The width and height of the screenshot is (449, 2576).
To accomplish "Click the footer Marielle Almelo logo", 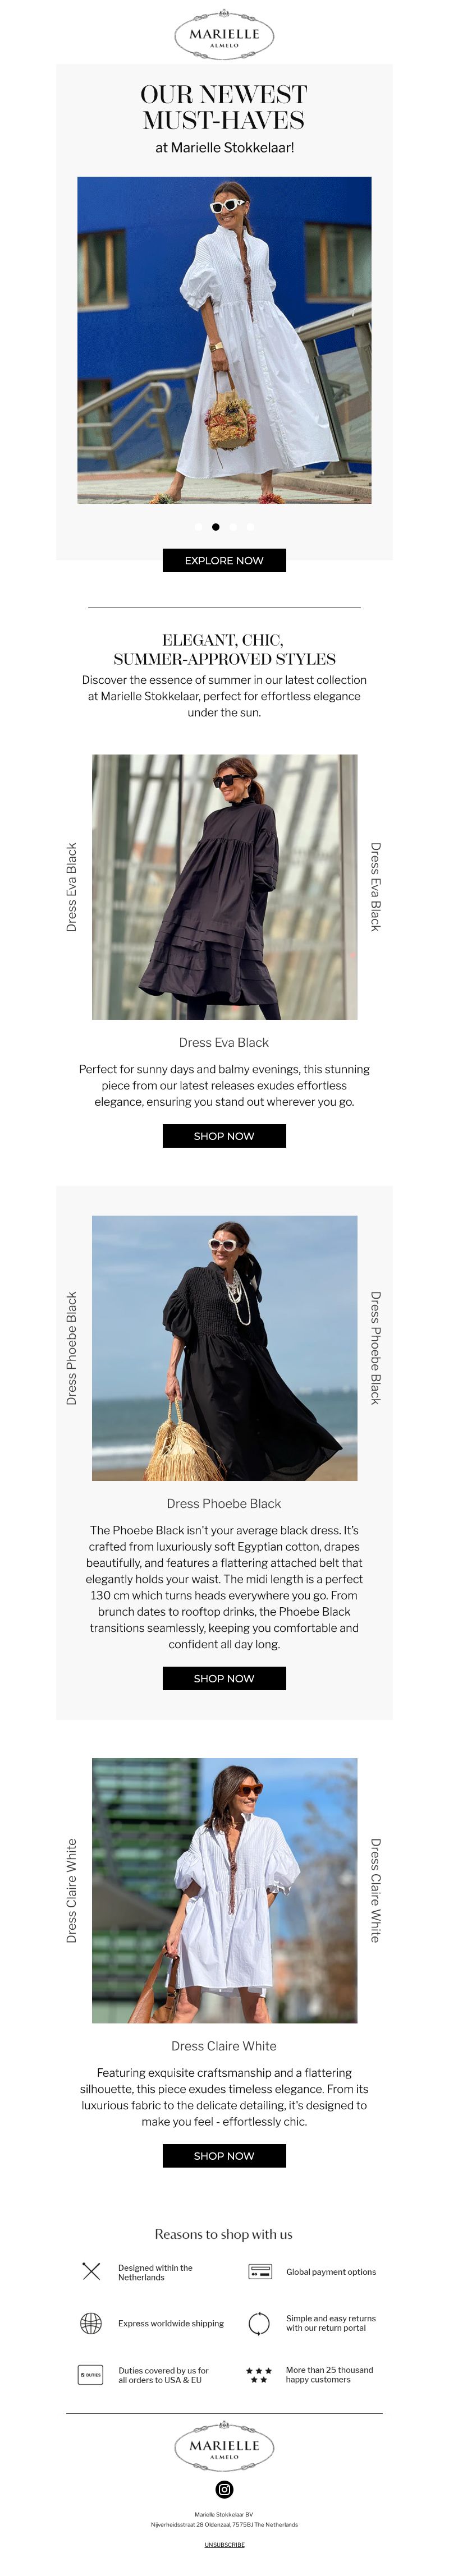I will [x=224, y=2446].
